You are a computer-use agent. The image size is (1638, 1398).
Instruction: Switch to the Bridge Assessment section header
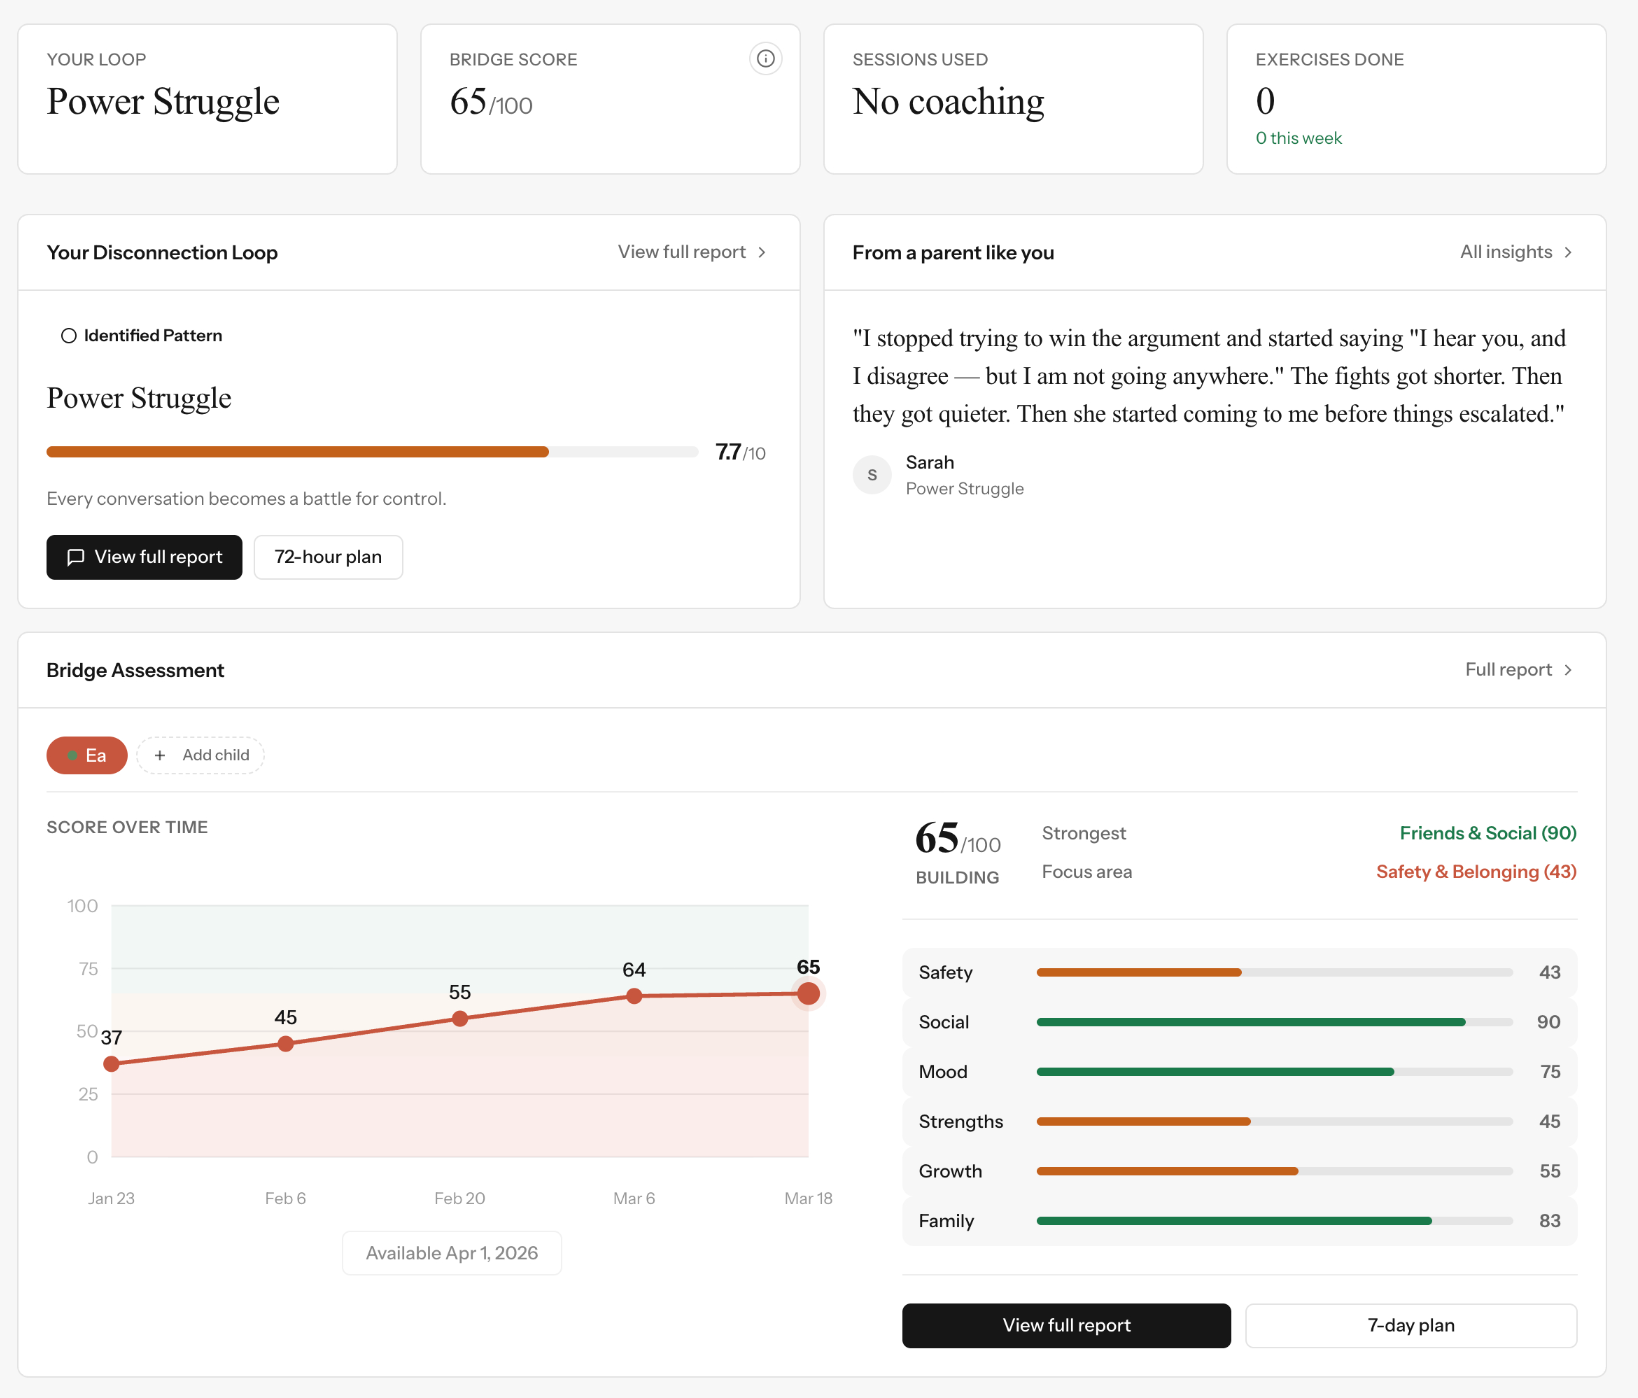click(x=135, y=670)
